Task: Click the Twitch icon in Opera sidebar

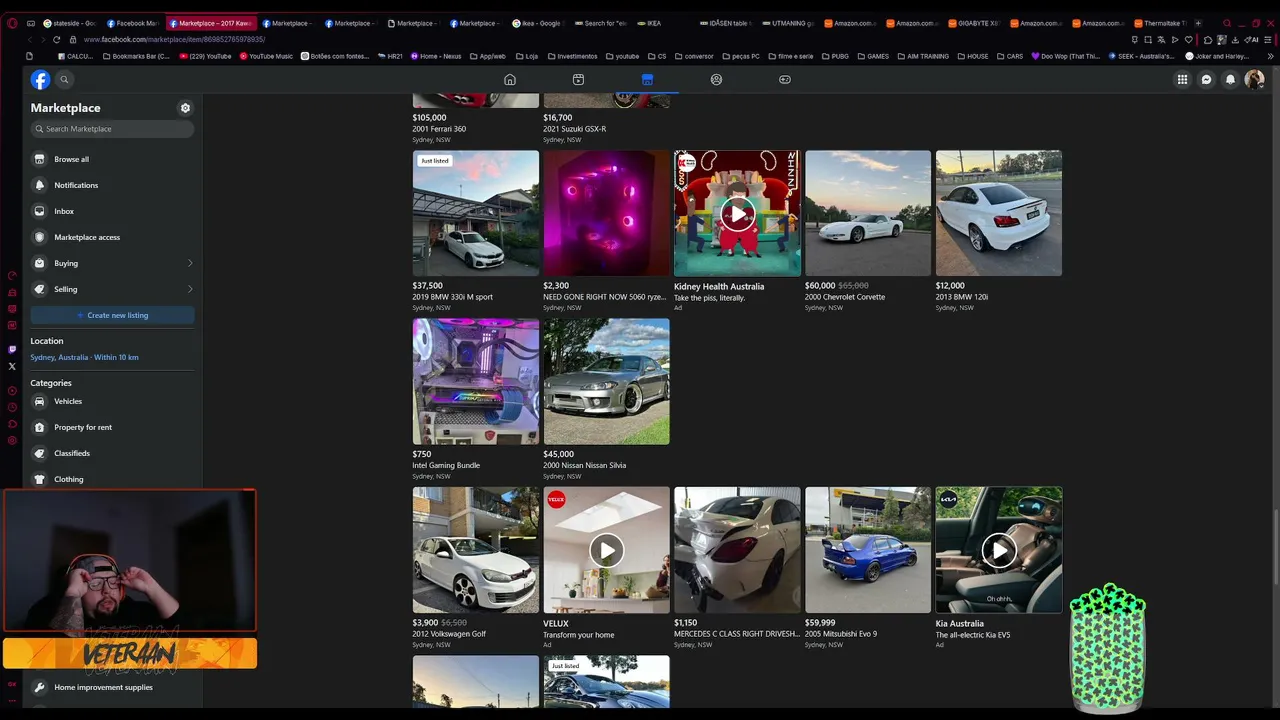Action: [12, 349]
